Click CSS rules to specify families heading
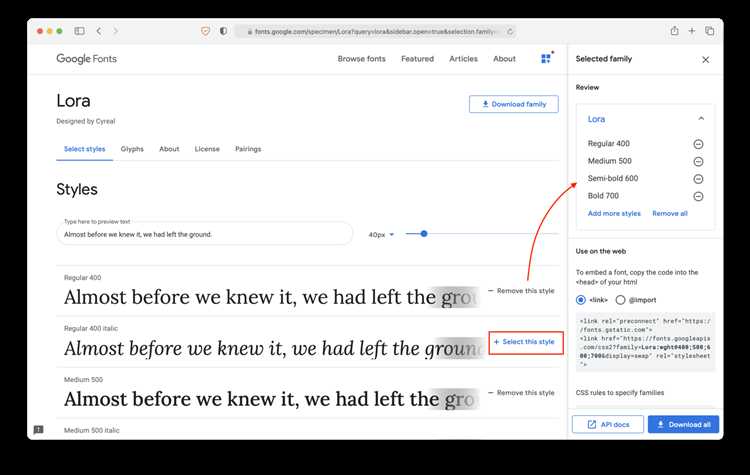This screenshot has height=475, width=750. [x=619, y=393]
